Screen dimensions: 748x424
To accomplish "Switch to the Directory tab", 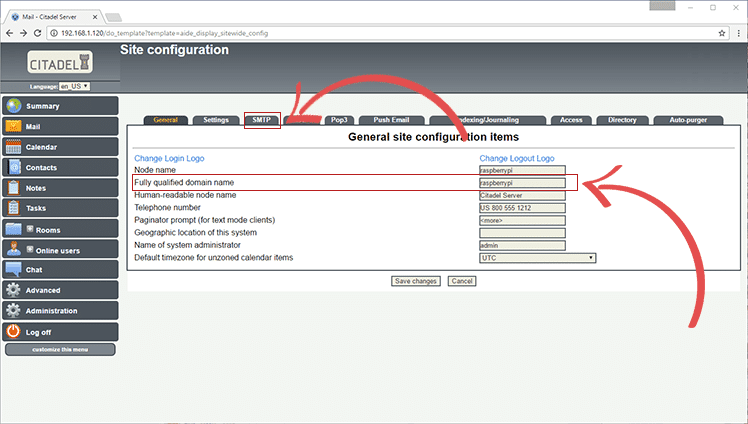I will [x=621, y=120].
